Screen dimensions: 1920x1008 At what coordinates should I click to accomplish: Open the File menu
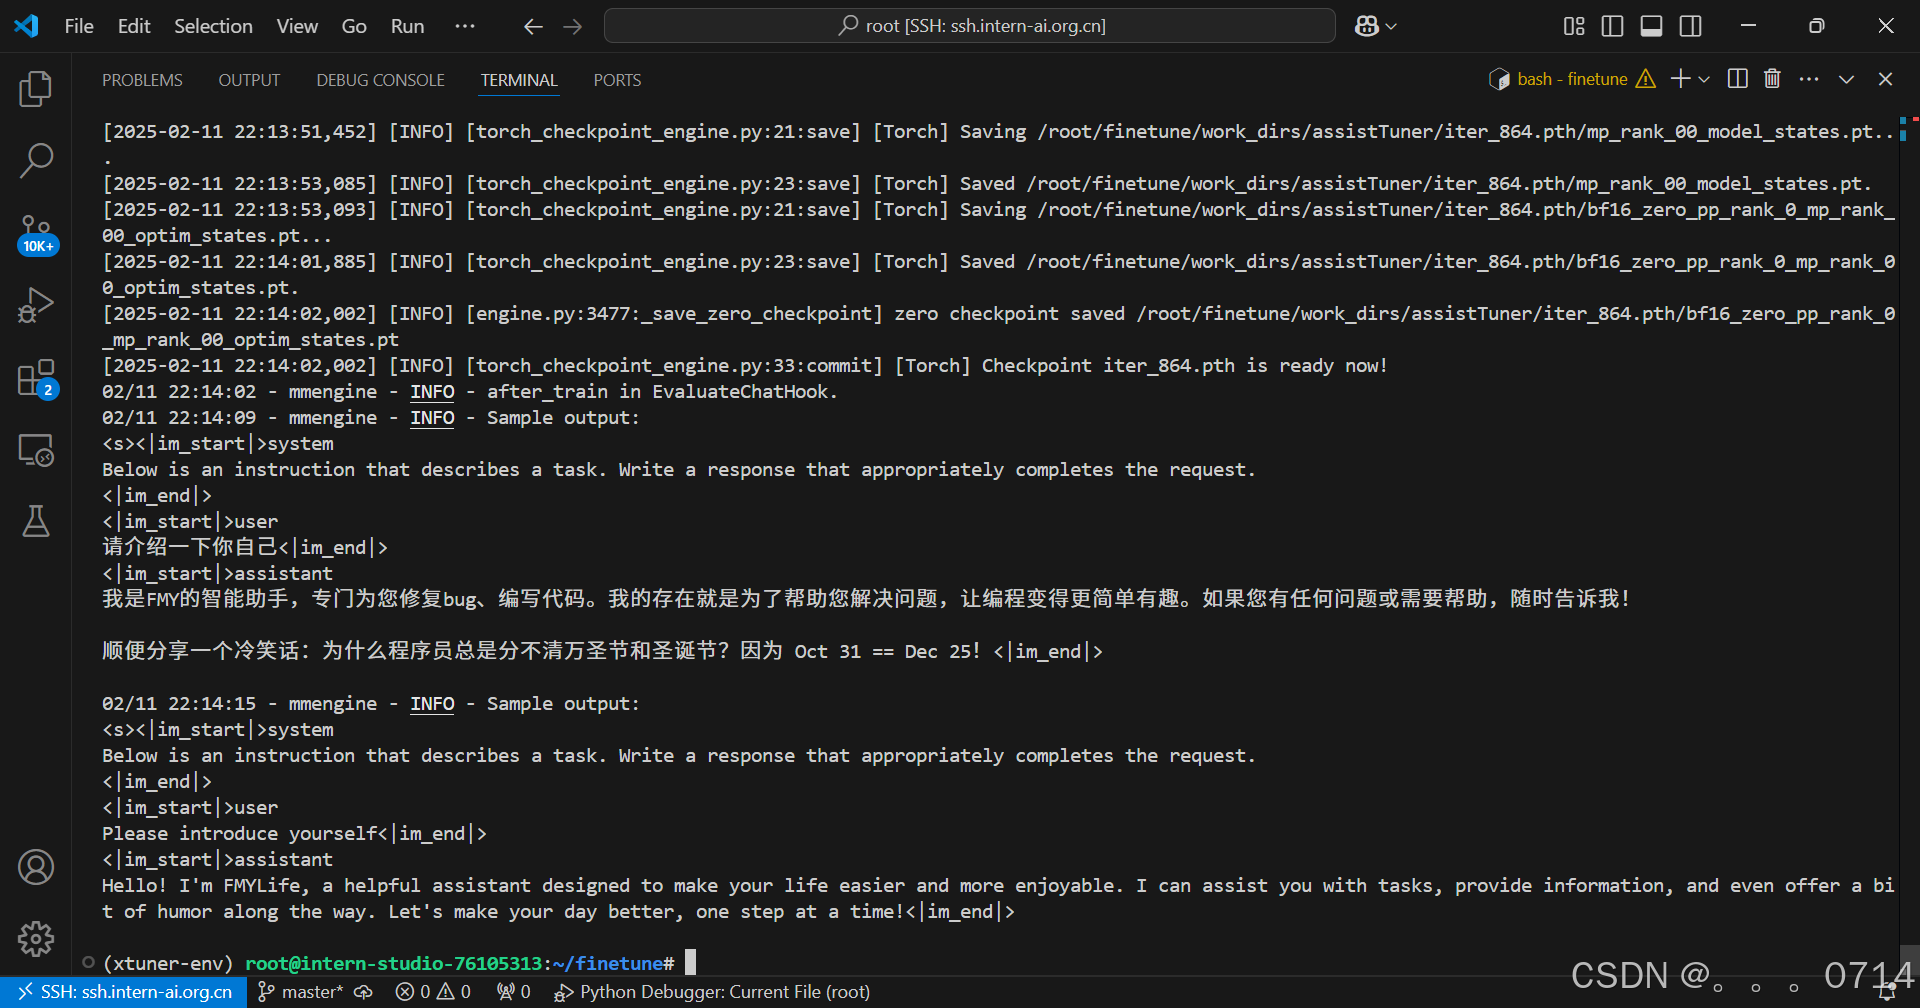[x=79, y=26]
